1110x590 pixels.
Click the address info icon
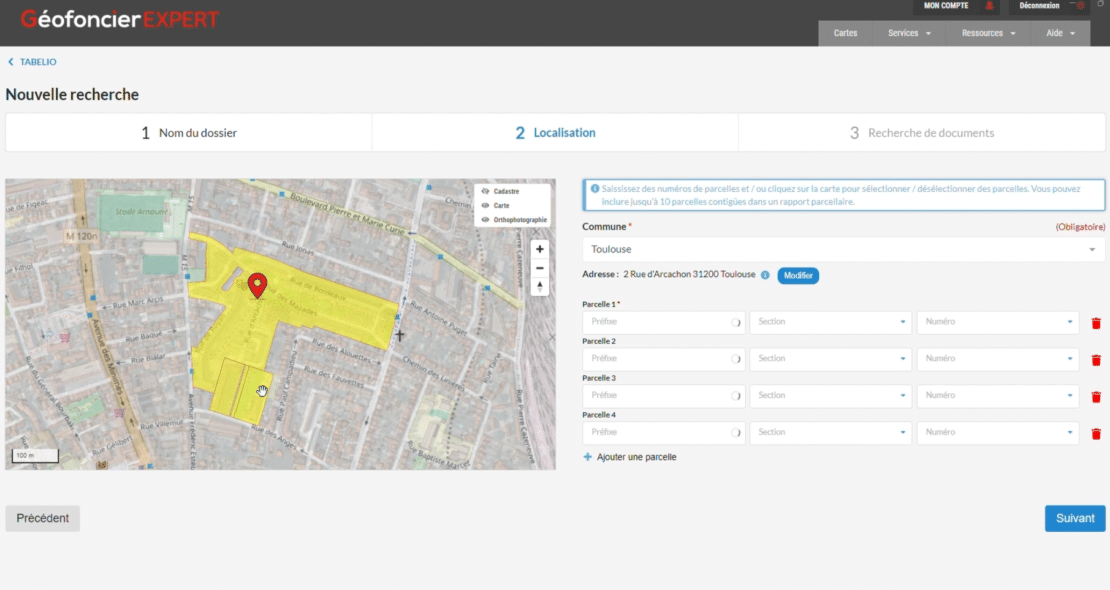765,275
